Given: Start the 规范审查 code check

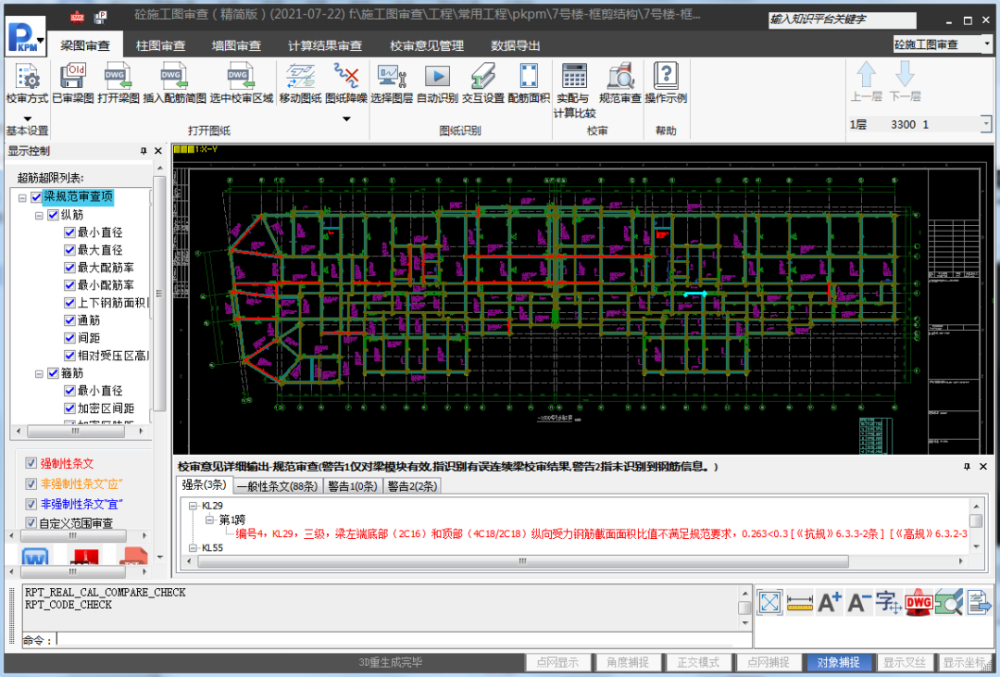Looking at the screenshot, I should tap(620, 83).
